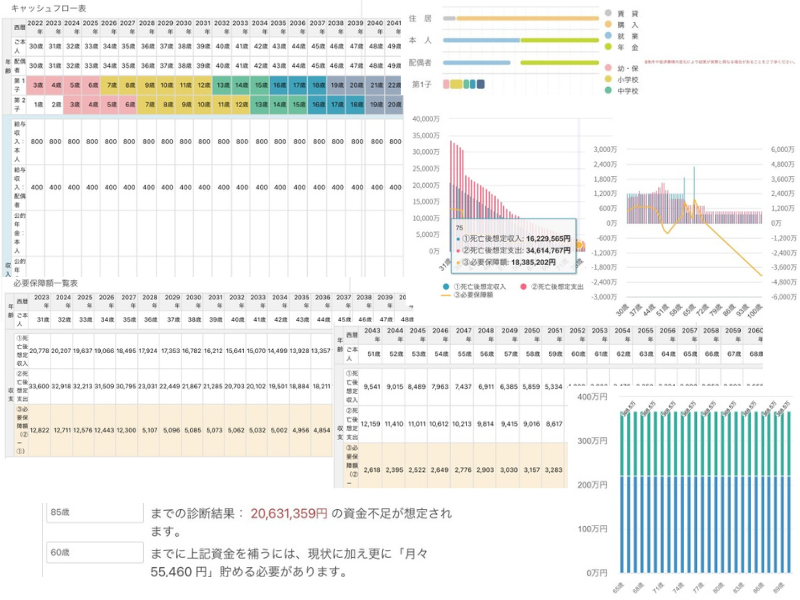Click the 賃貸 gray legend dot
The image size is (800, 600).
point(610,11)
